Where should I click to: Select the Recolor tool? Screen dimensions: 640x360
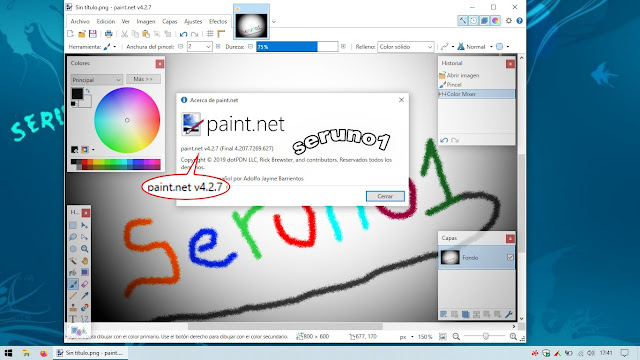(84, 307)
